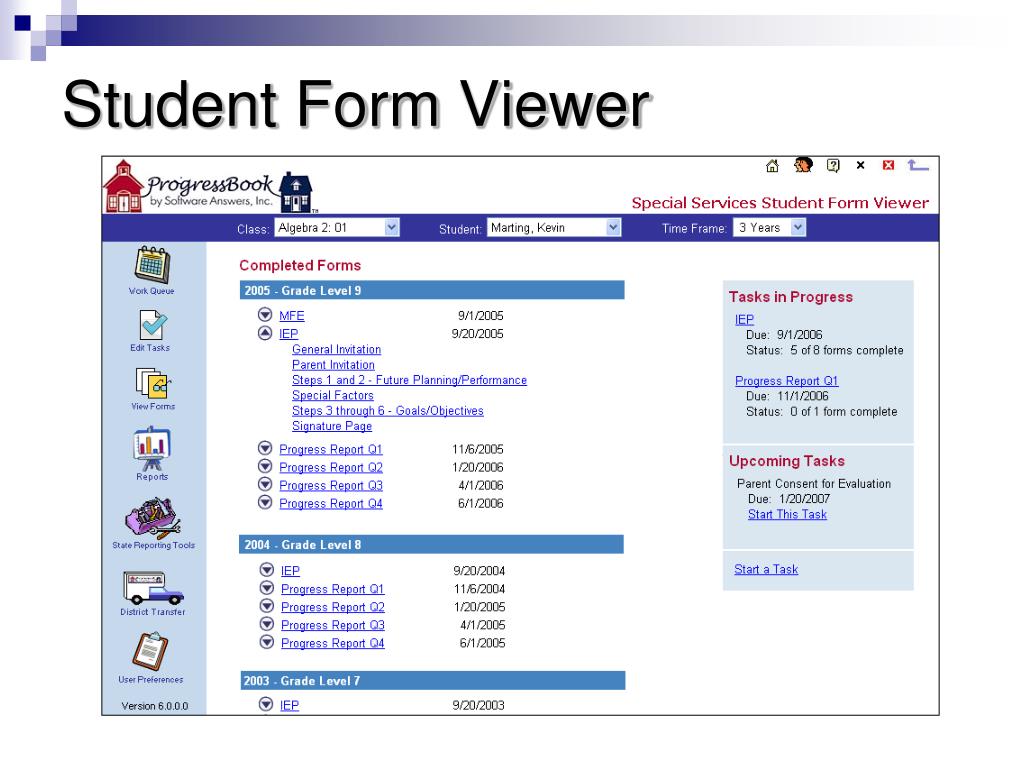Open the Special Factors form
The image size is (1024, 768).
332,395
